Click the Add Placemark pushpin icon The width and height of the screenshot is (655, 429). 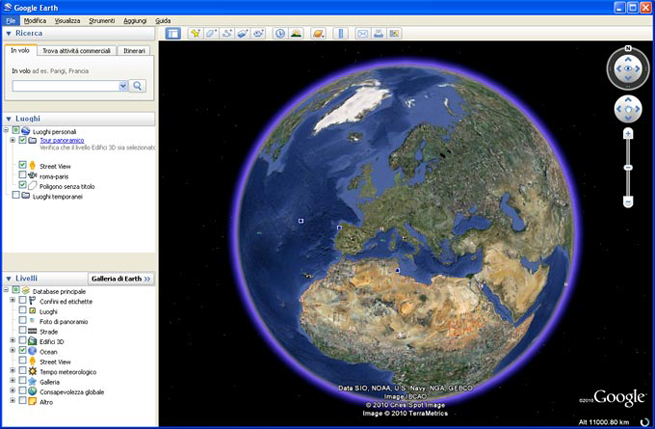[195, 33]
